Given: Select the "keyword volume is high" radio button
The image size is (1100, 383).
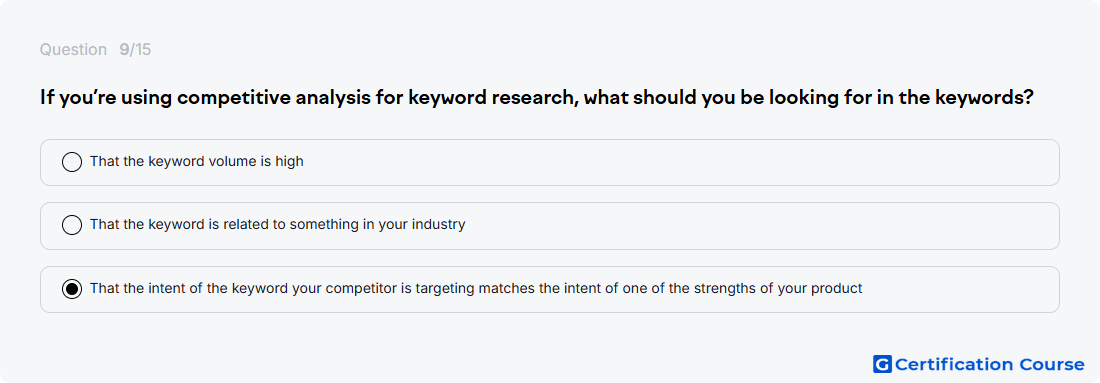Looking at the screenshot, I should point(72,162).
